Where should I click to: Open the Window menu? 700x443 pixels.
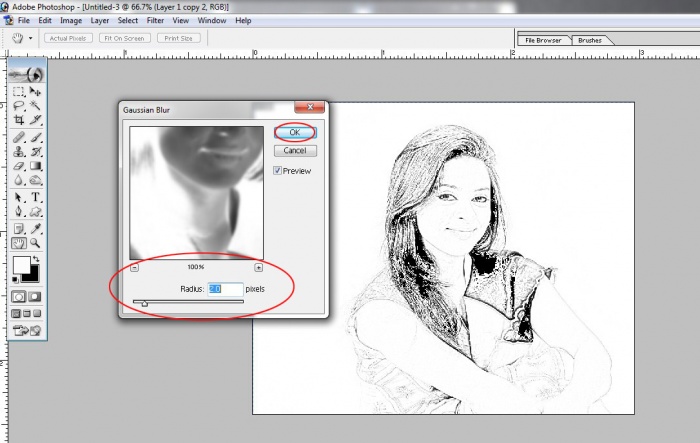pyautogui.click(x=212, y=21)
